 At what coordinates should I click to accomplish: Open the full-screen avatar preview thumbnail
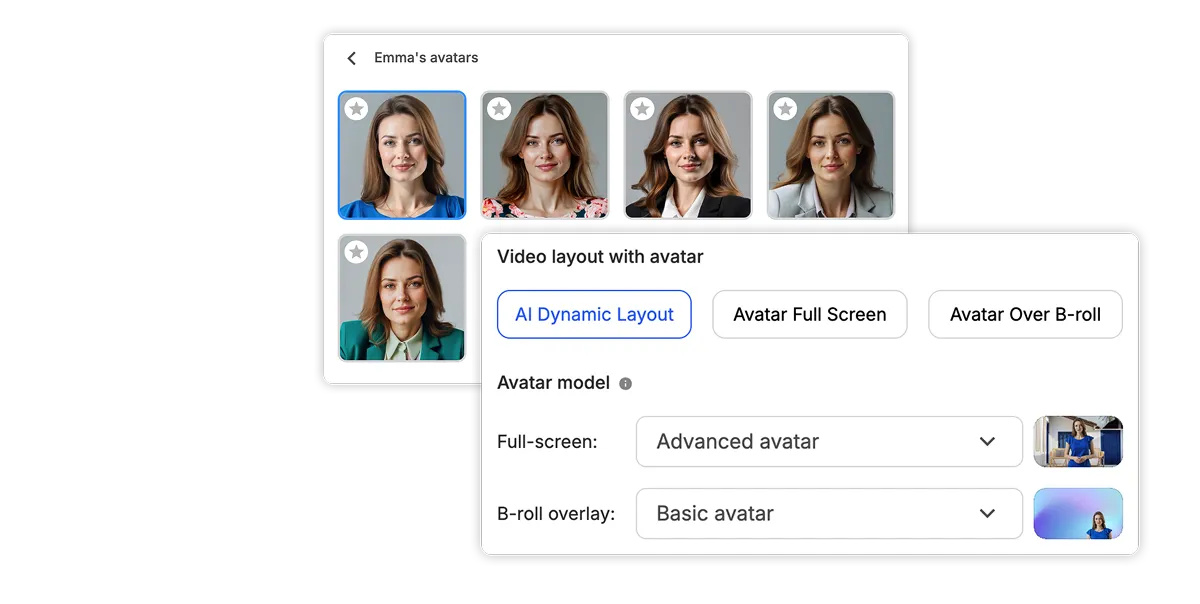coord(1078,441)
